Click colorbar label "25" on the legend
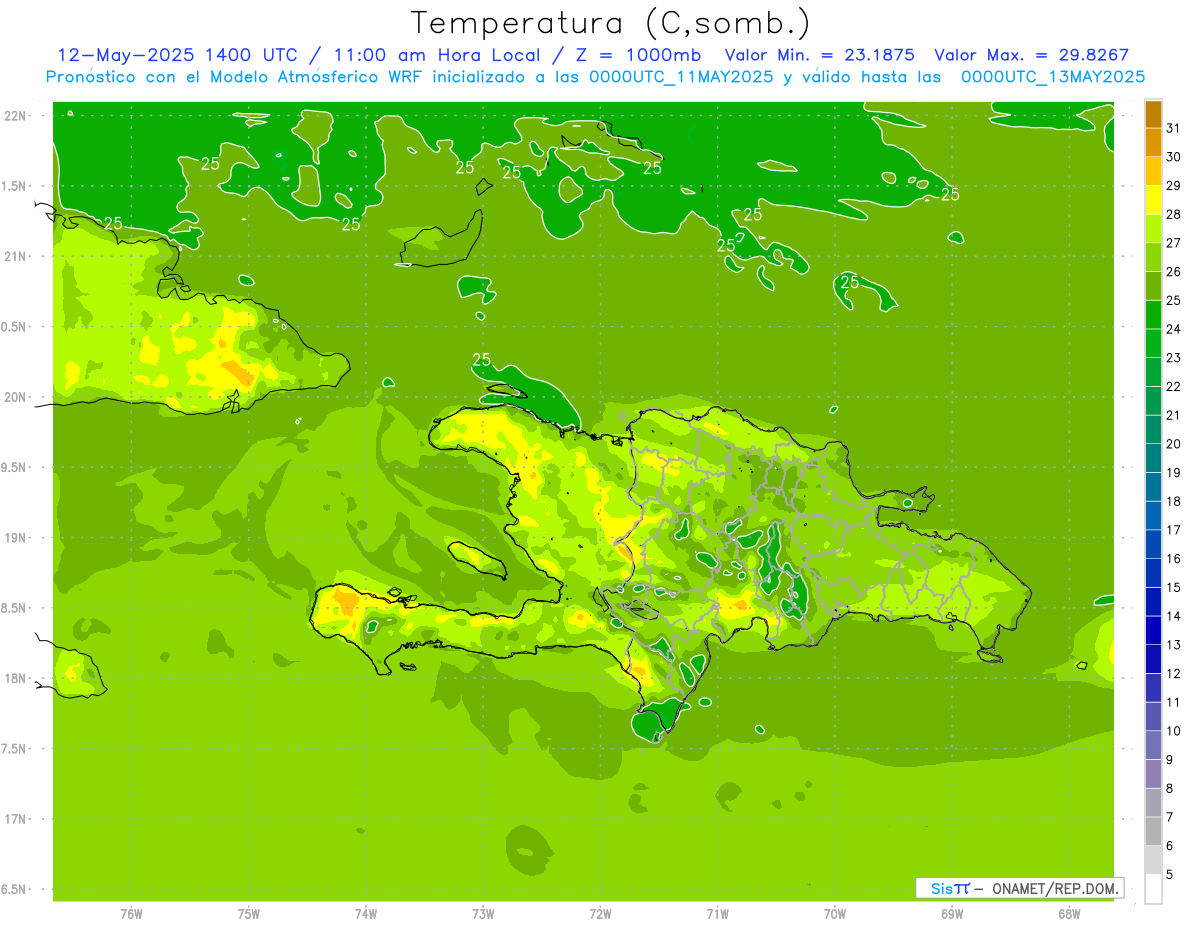Screen dimensions: 1200x927 coord(1174,300)
